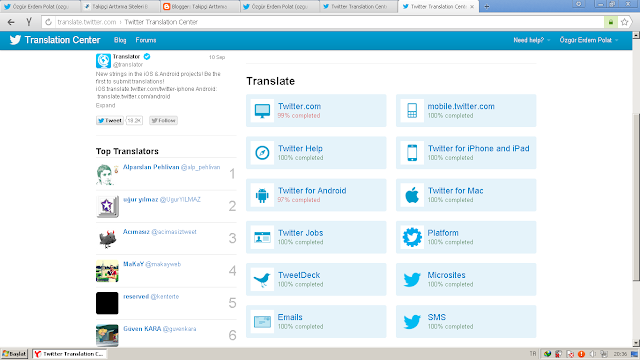Click the browser back arrow
The height and width of the screenshot is (360, 640).
tap(11, 22)
